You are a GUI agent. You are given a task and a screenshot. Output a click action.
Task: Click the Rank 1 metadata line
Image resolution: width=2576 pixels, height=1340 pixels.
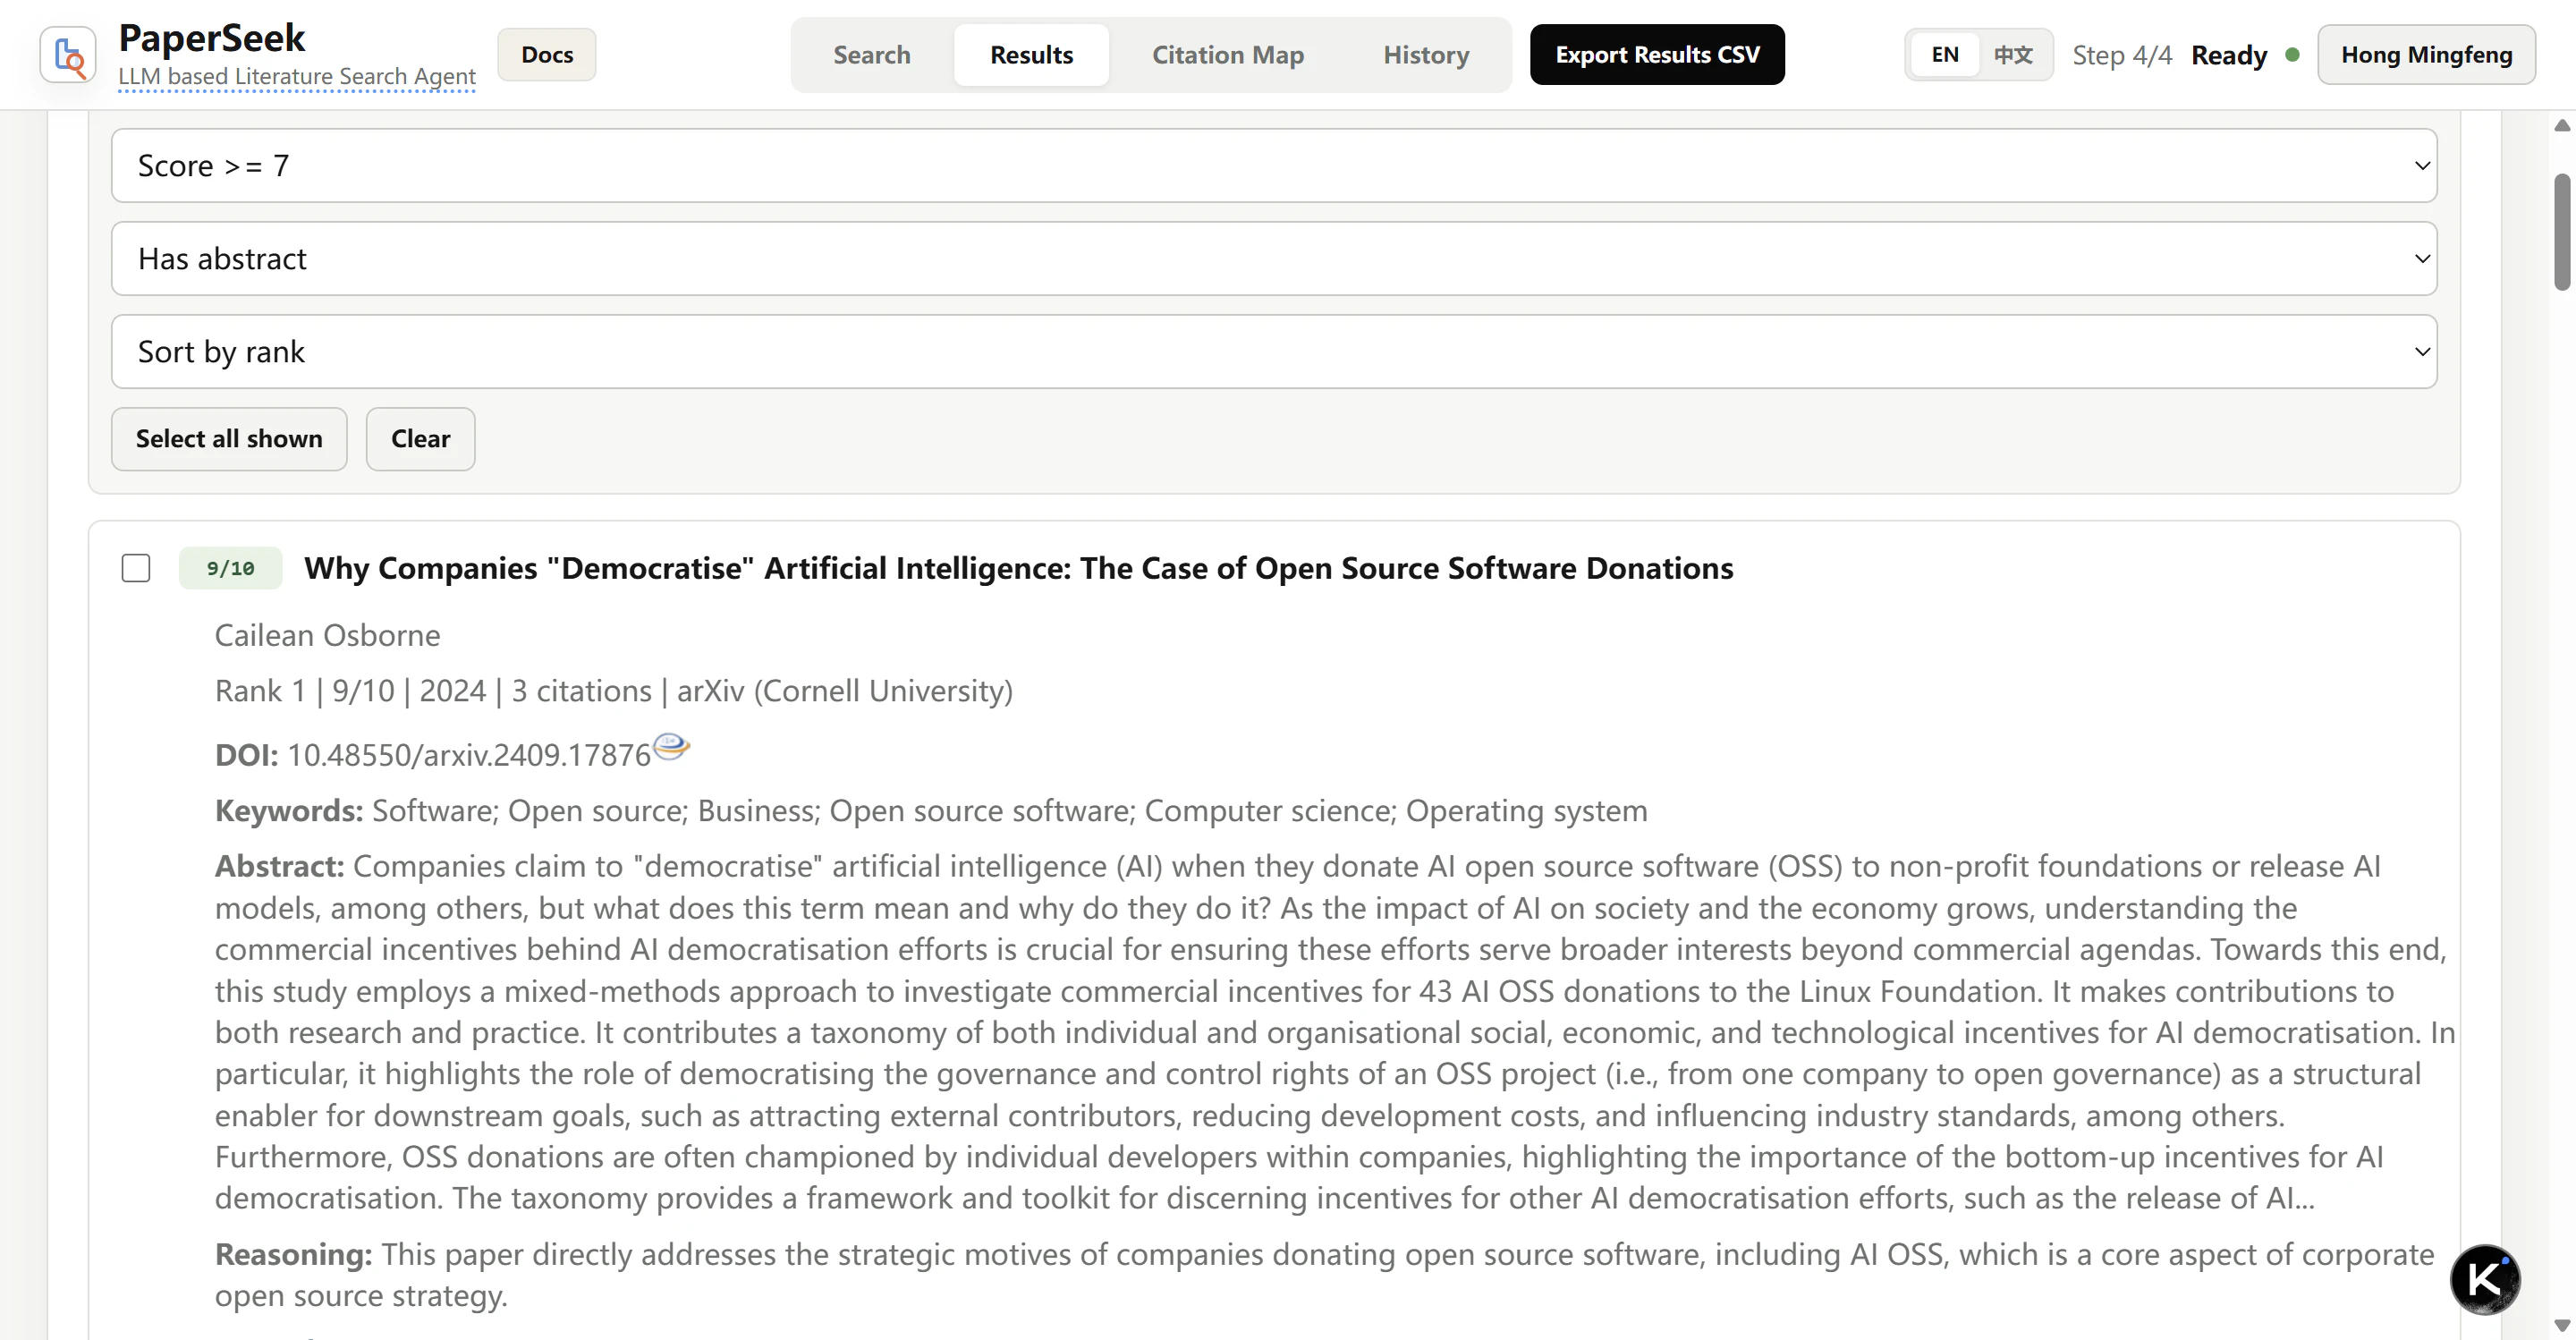[x=614, y=691]
